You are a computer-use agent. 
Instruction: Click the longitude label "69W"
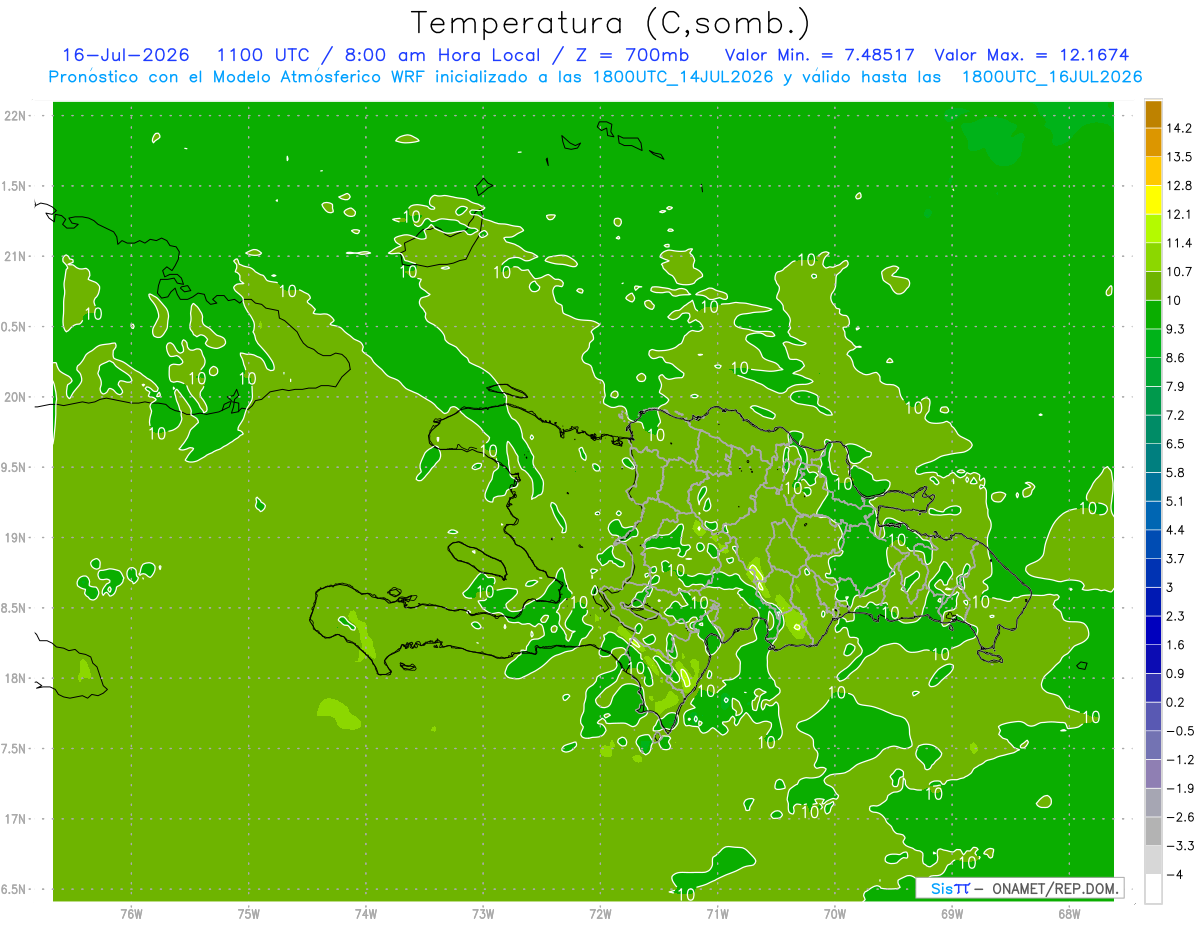click(x=952, y=914)
